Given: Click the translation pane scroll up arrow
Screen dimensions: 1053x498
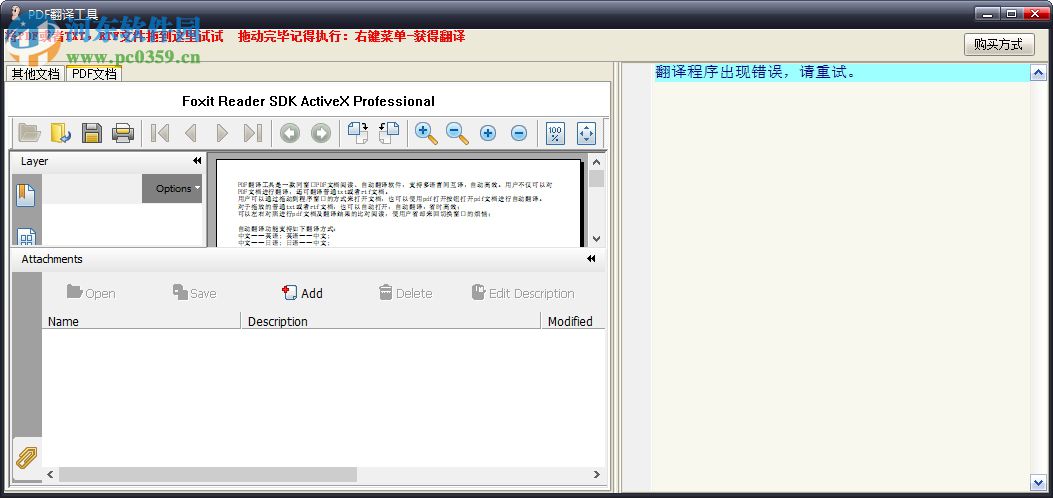Looking at the screenshot, I should coord(1038,73).
